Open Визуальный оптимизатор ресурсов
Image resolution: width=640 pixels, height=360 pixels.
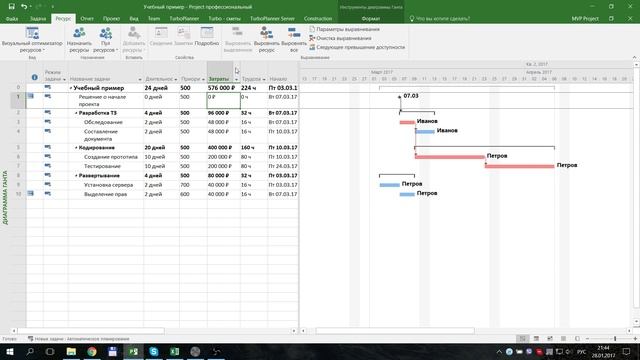[32, 40]
